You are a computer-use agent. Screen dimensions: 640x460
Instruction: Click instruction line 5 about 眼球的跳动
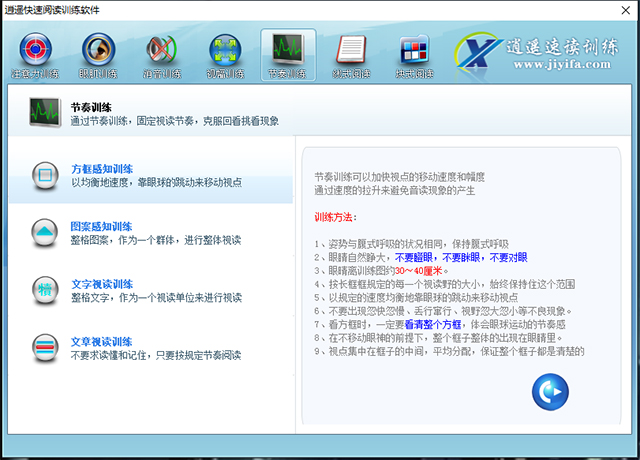[416, 298]
